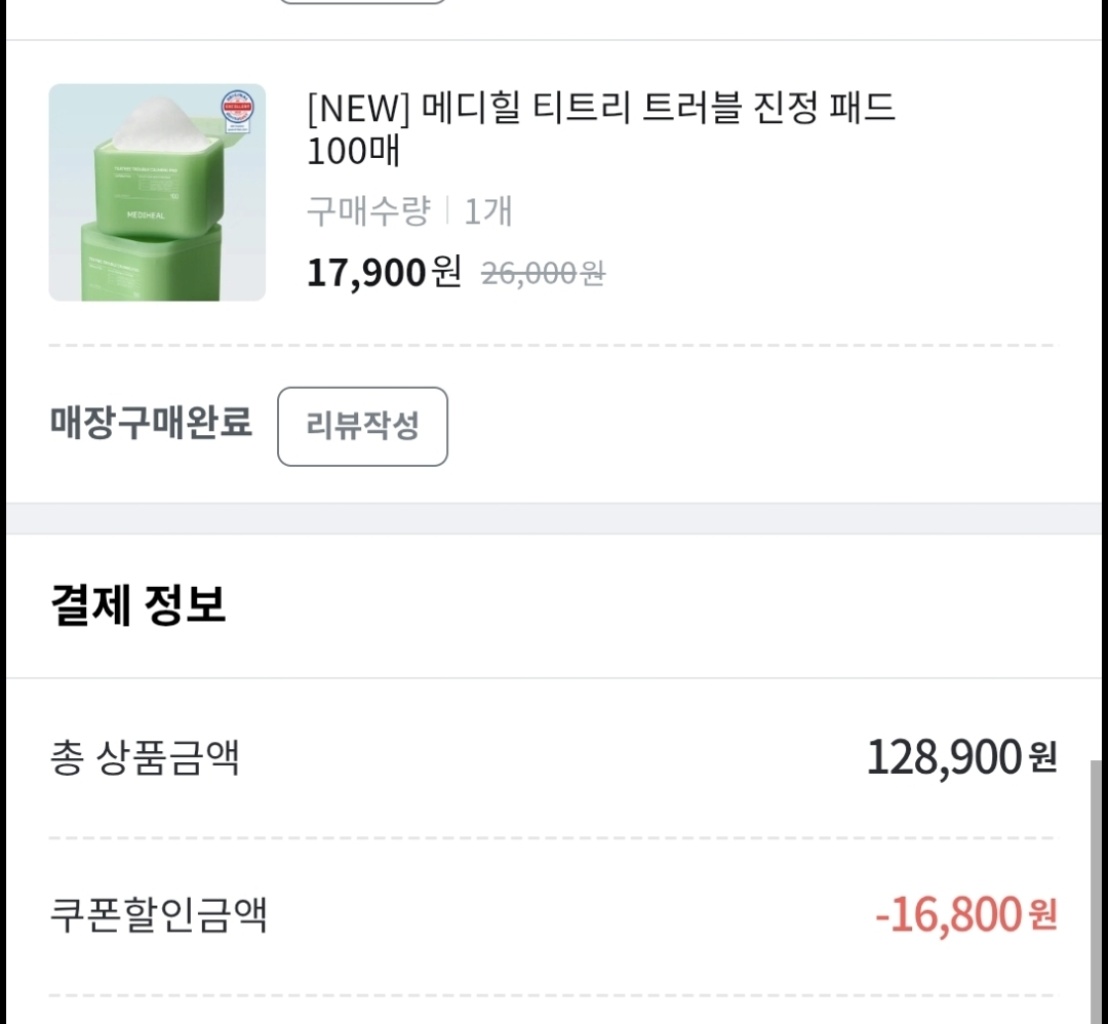
Task: Click the vertical scrollbar on the right edge
Action: point(1097,890)
